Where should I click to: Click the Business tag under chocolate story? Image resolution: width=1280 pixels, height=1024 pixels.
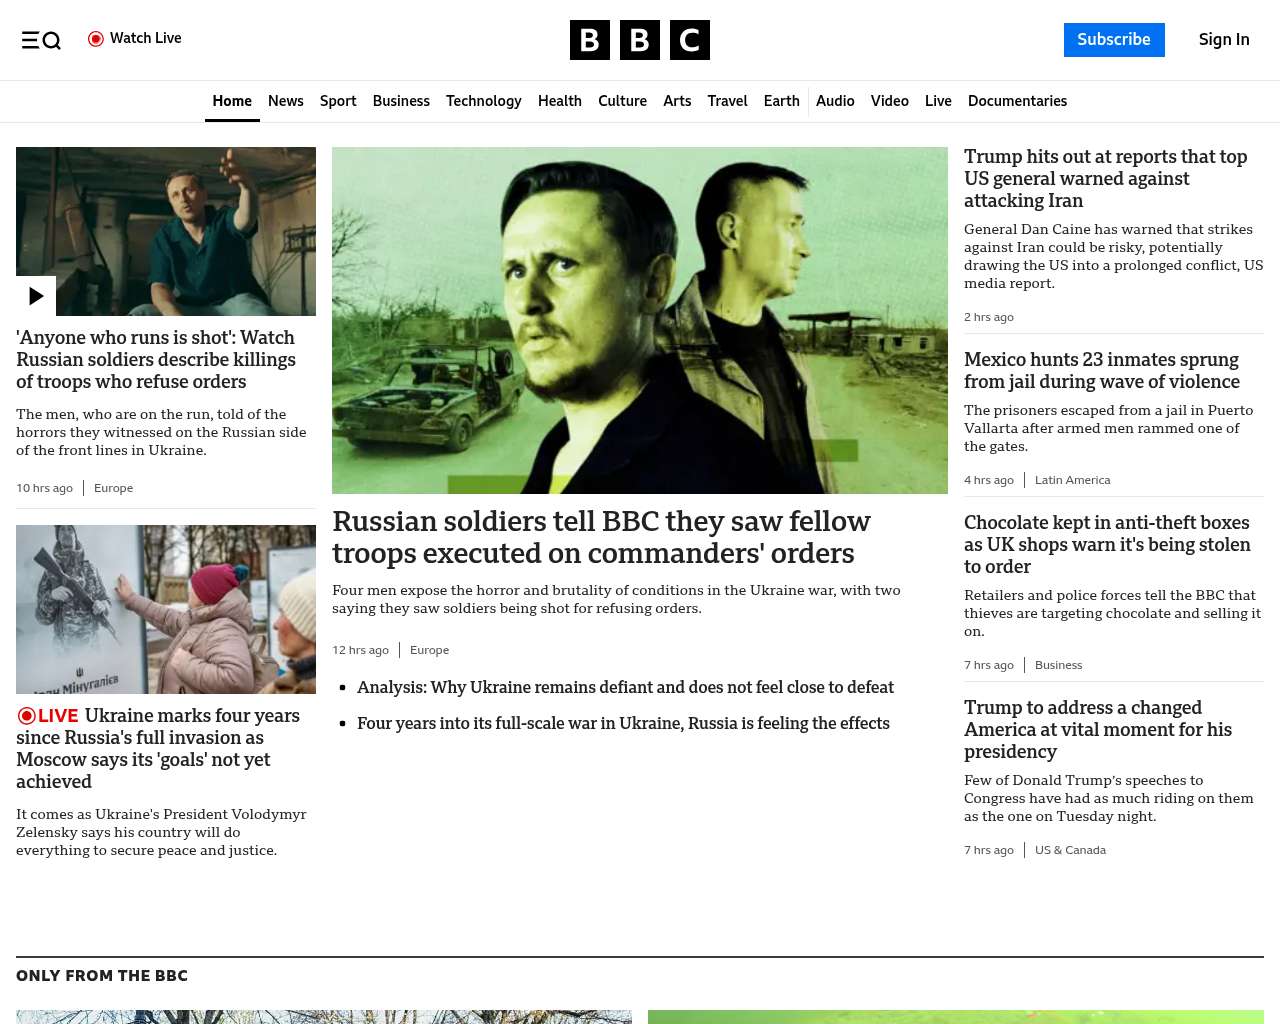pos(1058,665)
